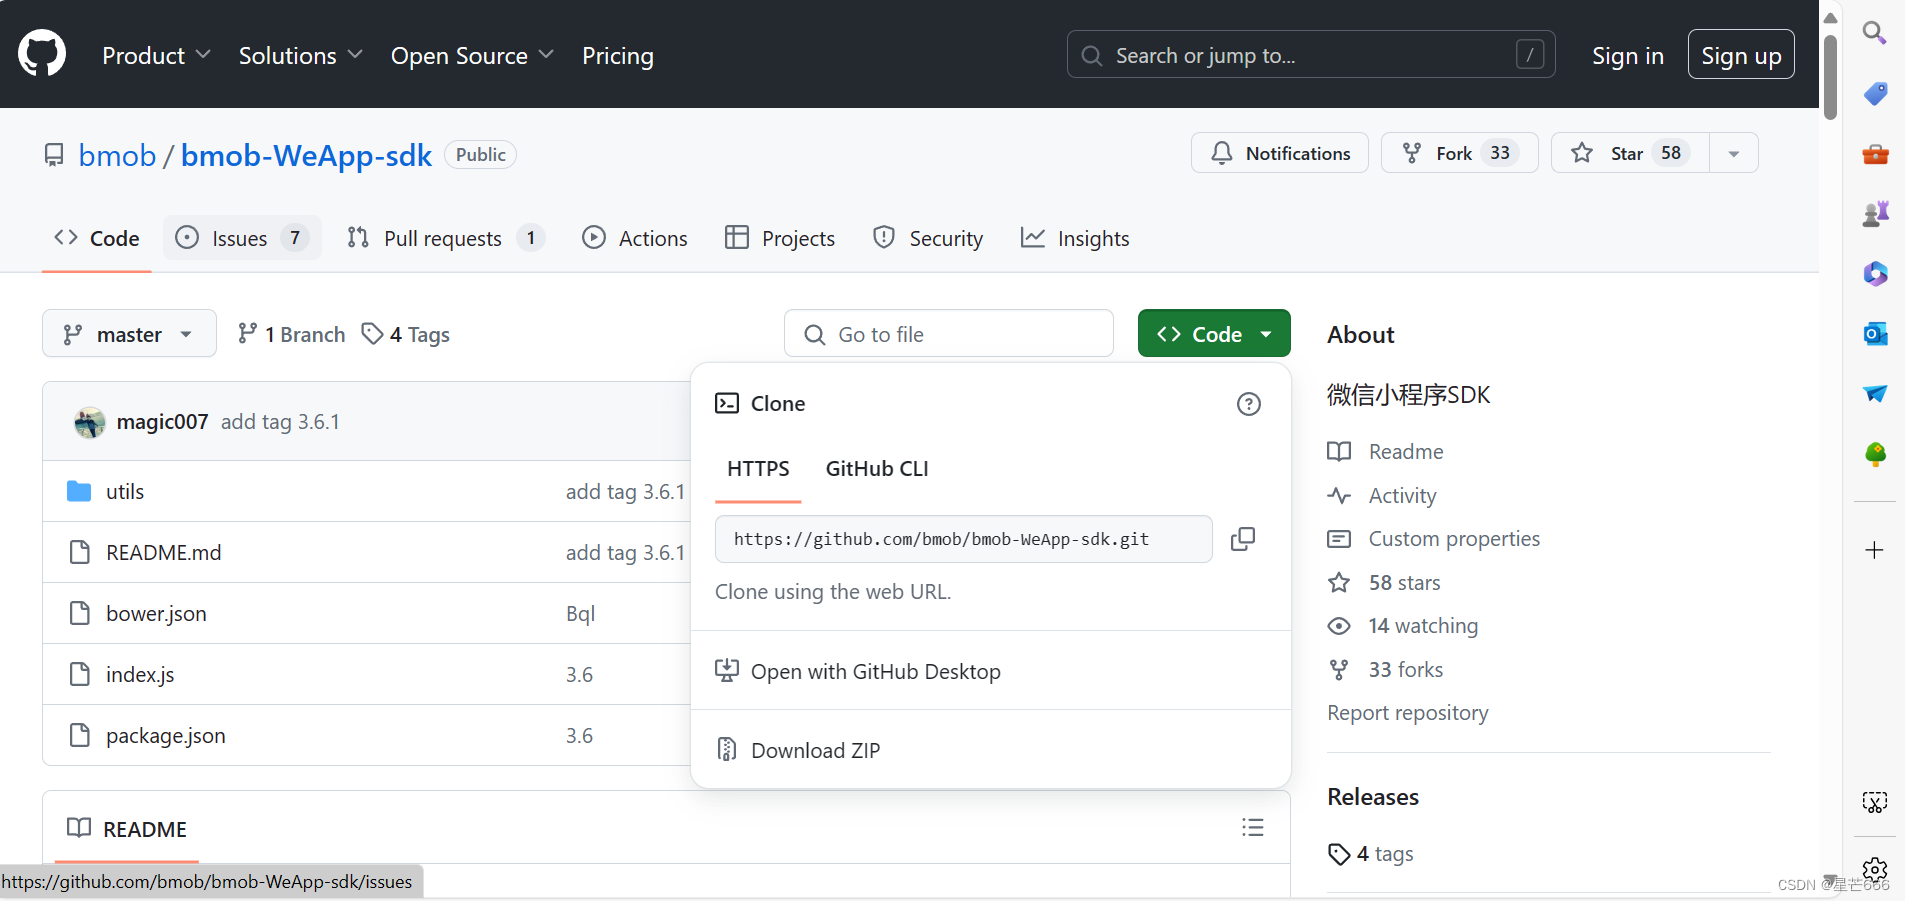
Task: Click the GitHub logo home icon
Action: pos(42,54)
